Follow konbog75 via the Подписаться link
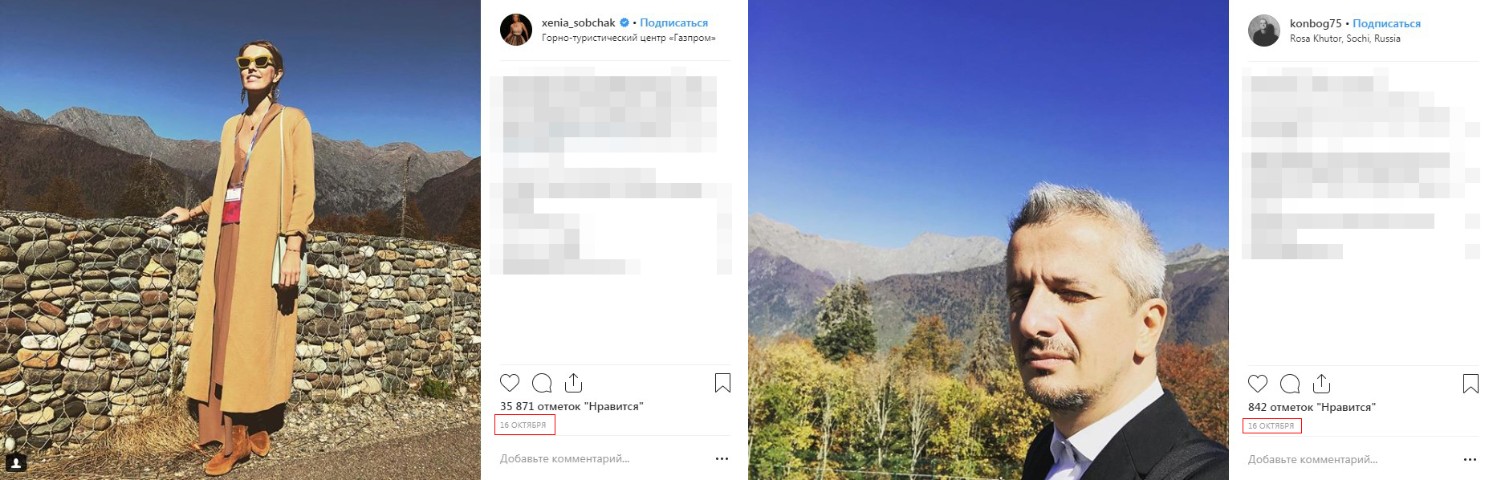1497x480 pixels. pos(1387,23)
